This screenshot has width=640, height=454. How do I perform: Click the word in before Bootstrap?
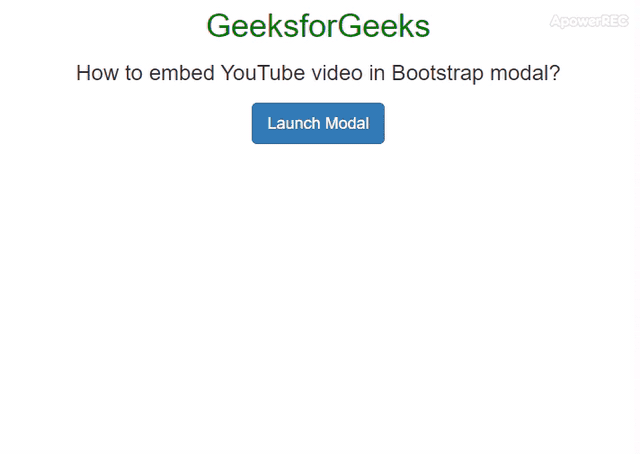[377, 73]
